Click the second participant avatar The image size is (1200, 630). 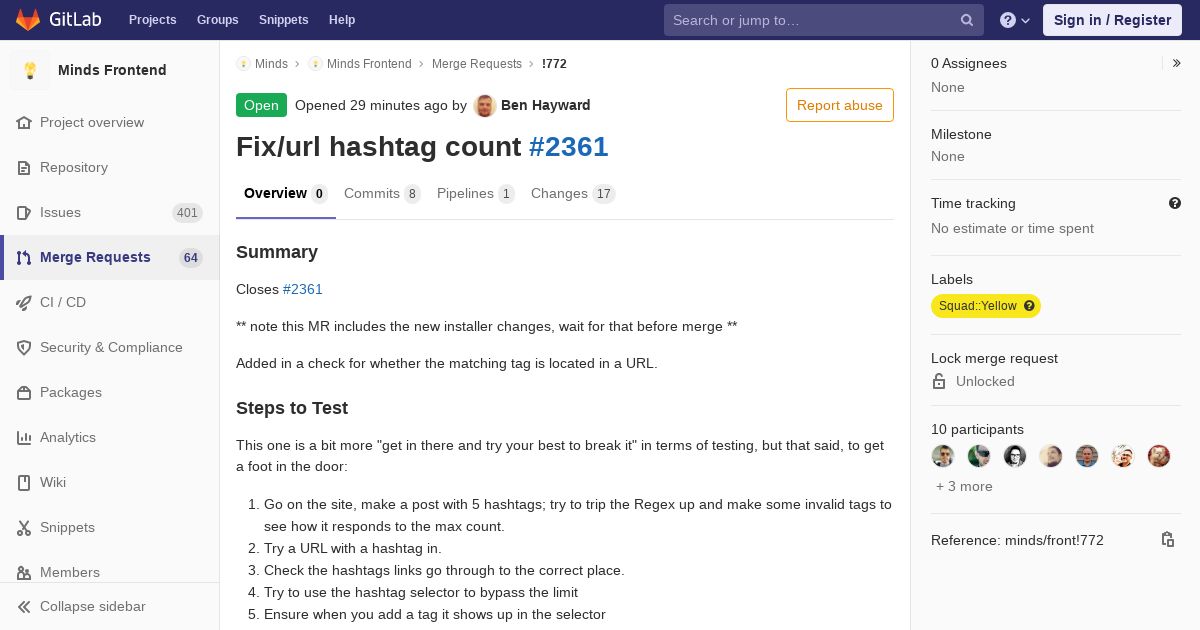[x=979, y=456]
